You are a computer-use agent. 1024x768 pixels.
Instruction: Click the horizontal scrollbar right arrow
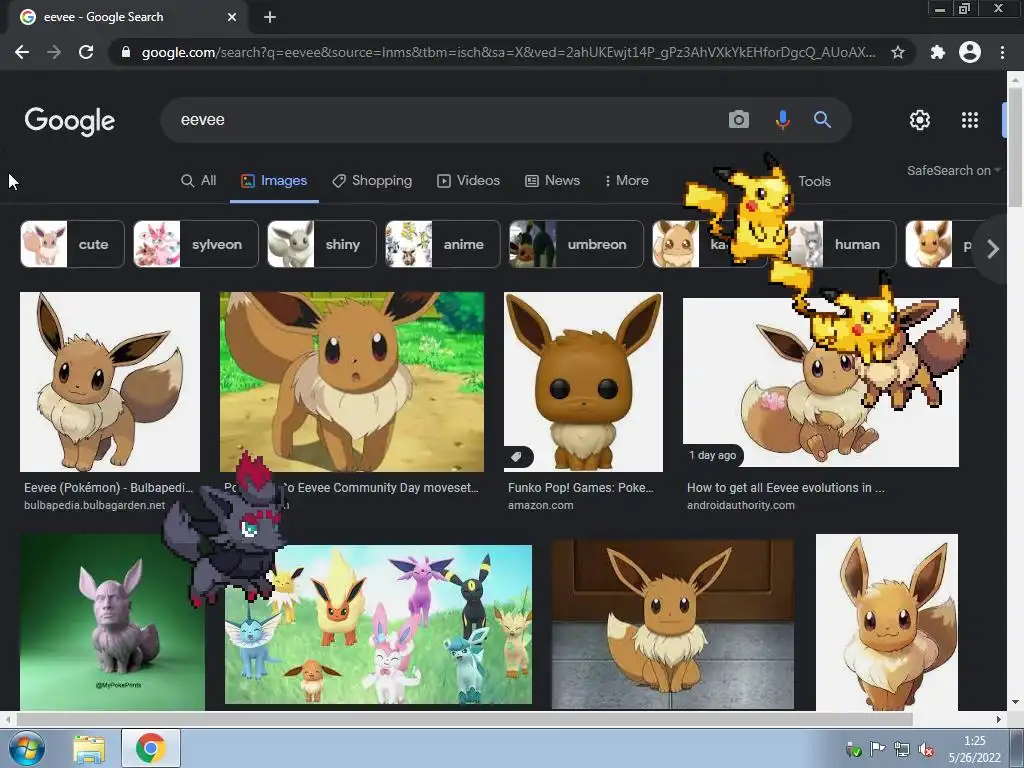(x=999, y=719)
